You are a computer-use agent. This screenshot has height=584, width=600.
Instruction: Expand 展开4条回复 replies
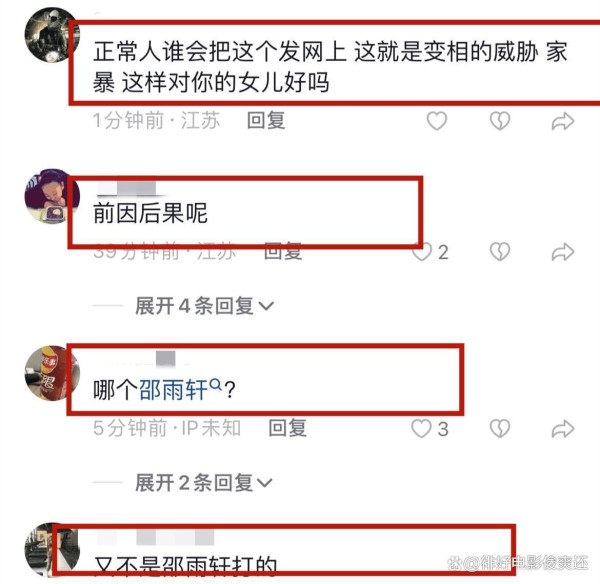click(204, 306)
